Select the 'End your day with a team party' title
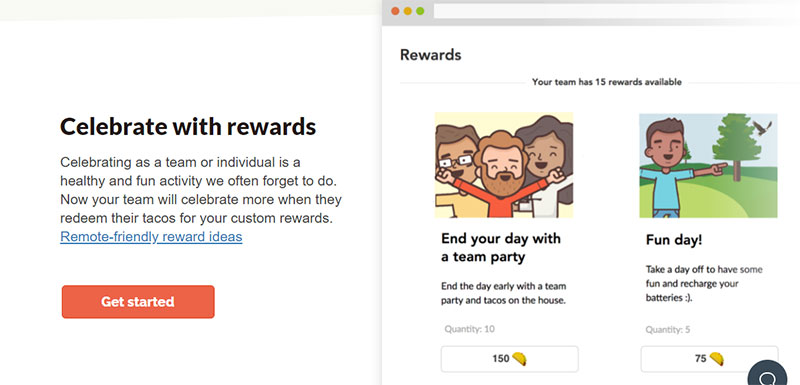 coord(501,248)
